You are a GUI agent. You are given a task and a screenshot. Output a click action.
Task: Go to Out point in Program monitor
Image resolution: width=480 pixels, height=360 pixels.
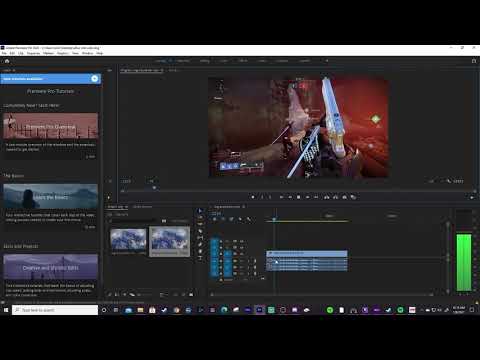pos(316,197)
